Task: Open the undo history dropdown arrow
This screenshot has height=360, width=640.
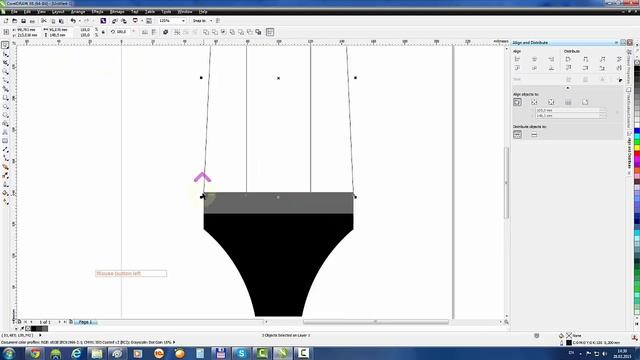Action: tap(79, 21)
